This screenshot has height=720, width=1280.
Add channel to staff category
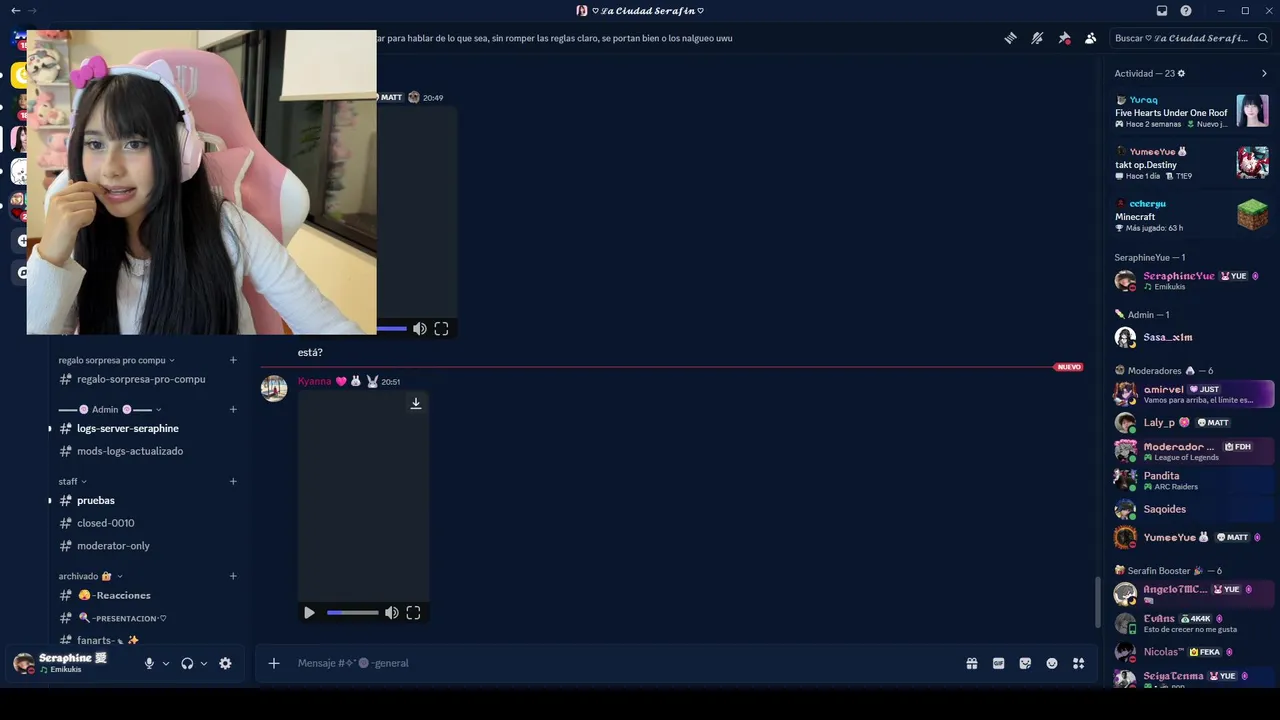tap(233, 481)
